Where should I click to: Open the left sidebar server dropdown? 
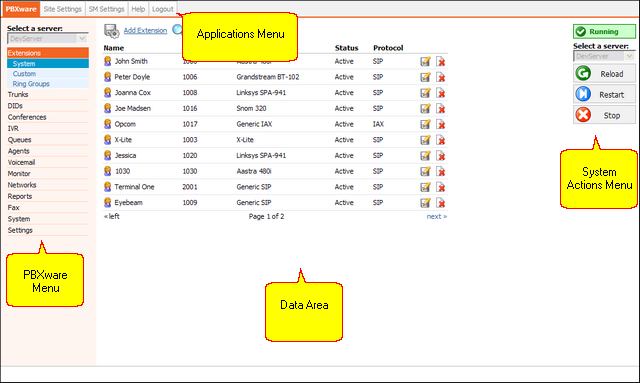47,38
